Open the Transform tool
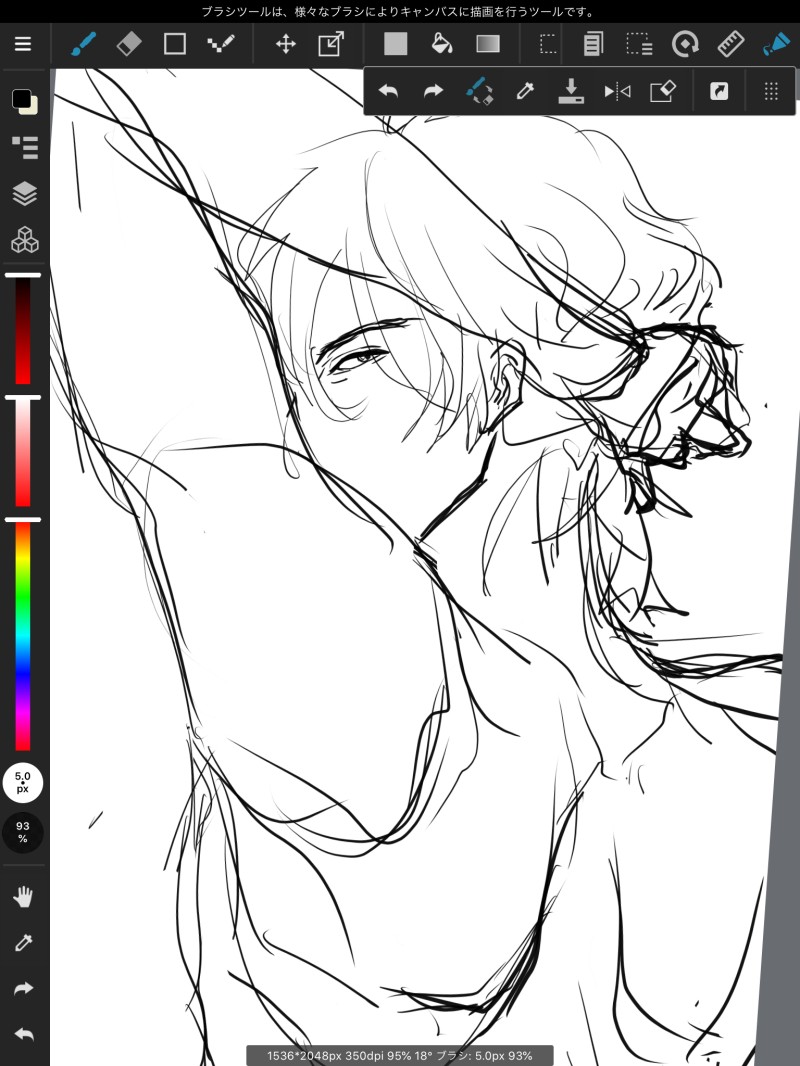Viewport: 800px width, 1066px height. 331,44
